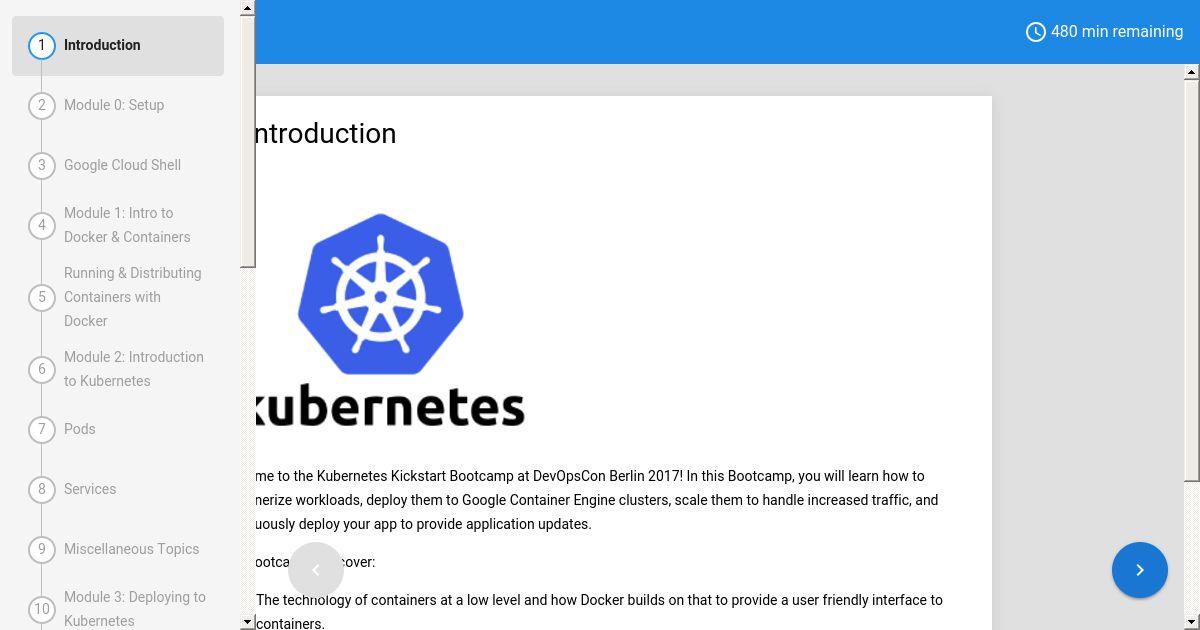Open Module 2: Introduction to Kubernetes
This screenshot has width=1200, height=630.
click(118, 369)
